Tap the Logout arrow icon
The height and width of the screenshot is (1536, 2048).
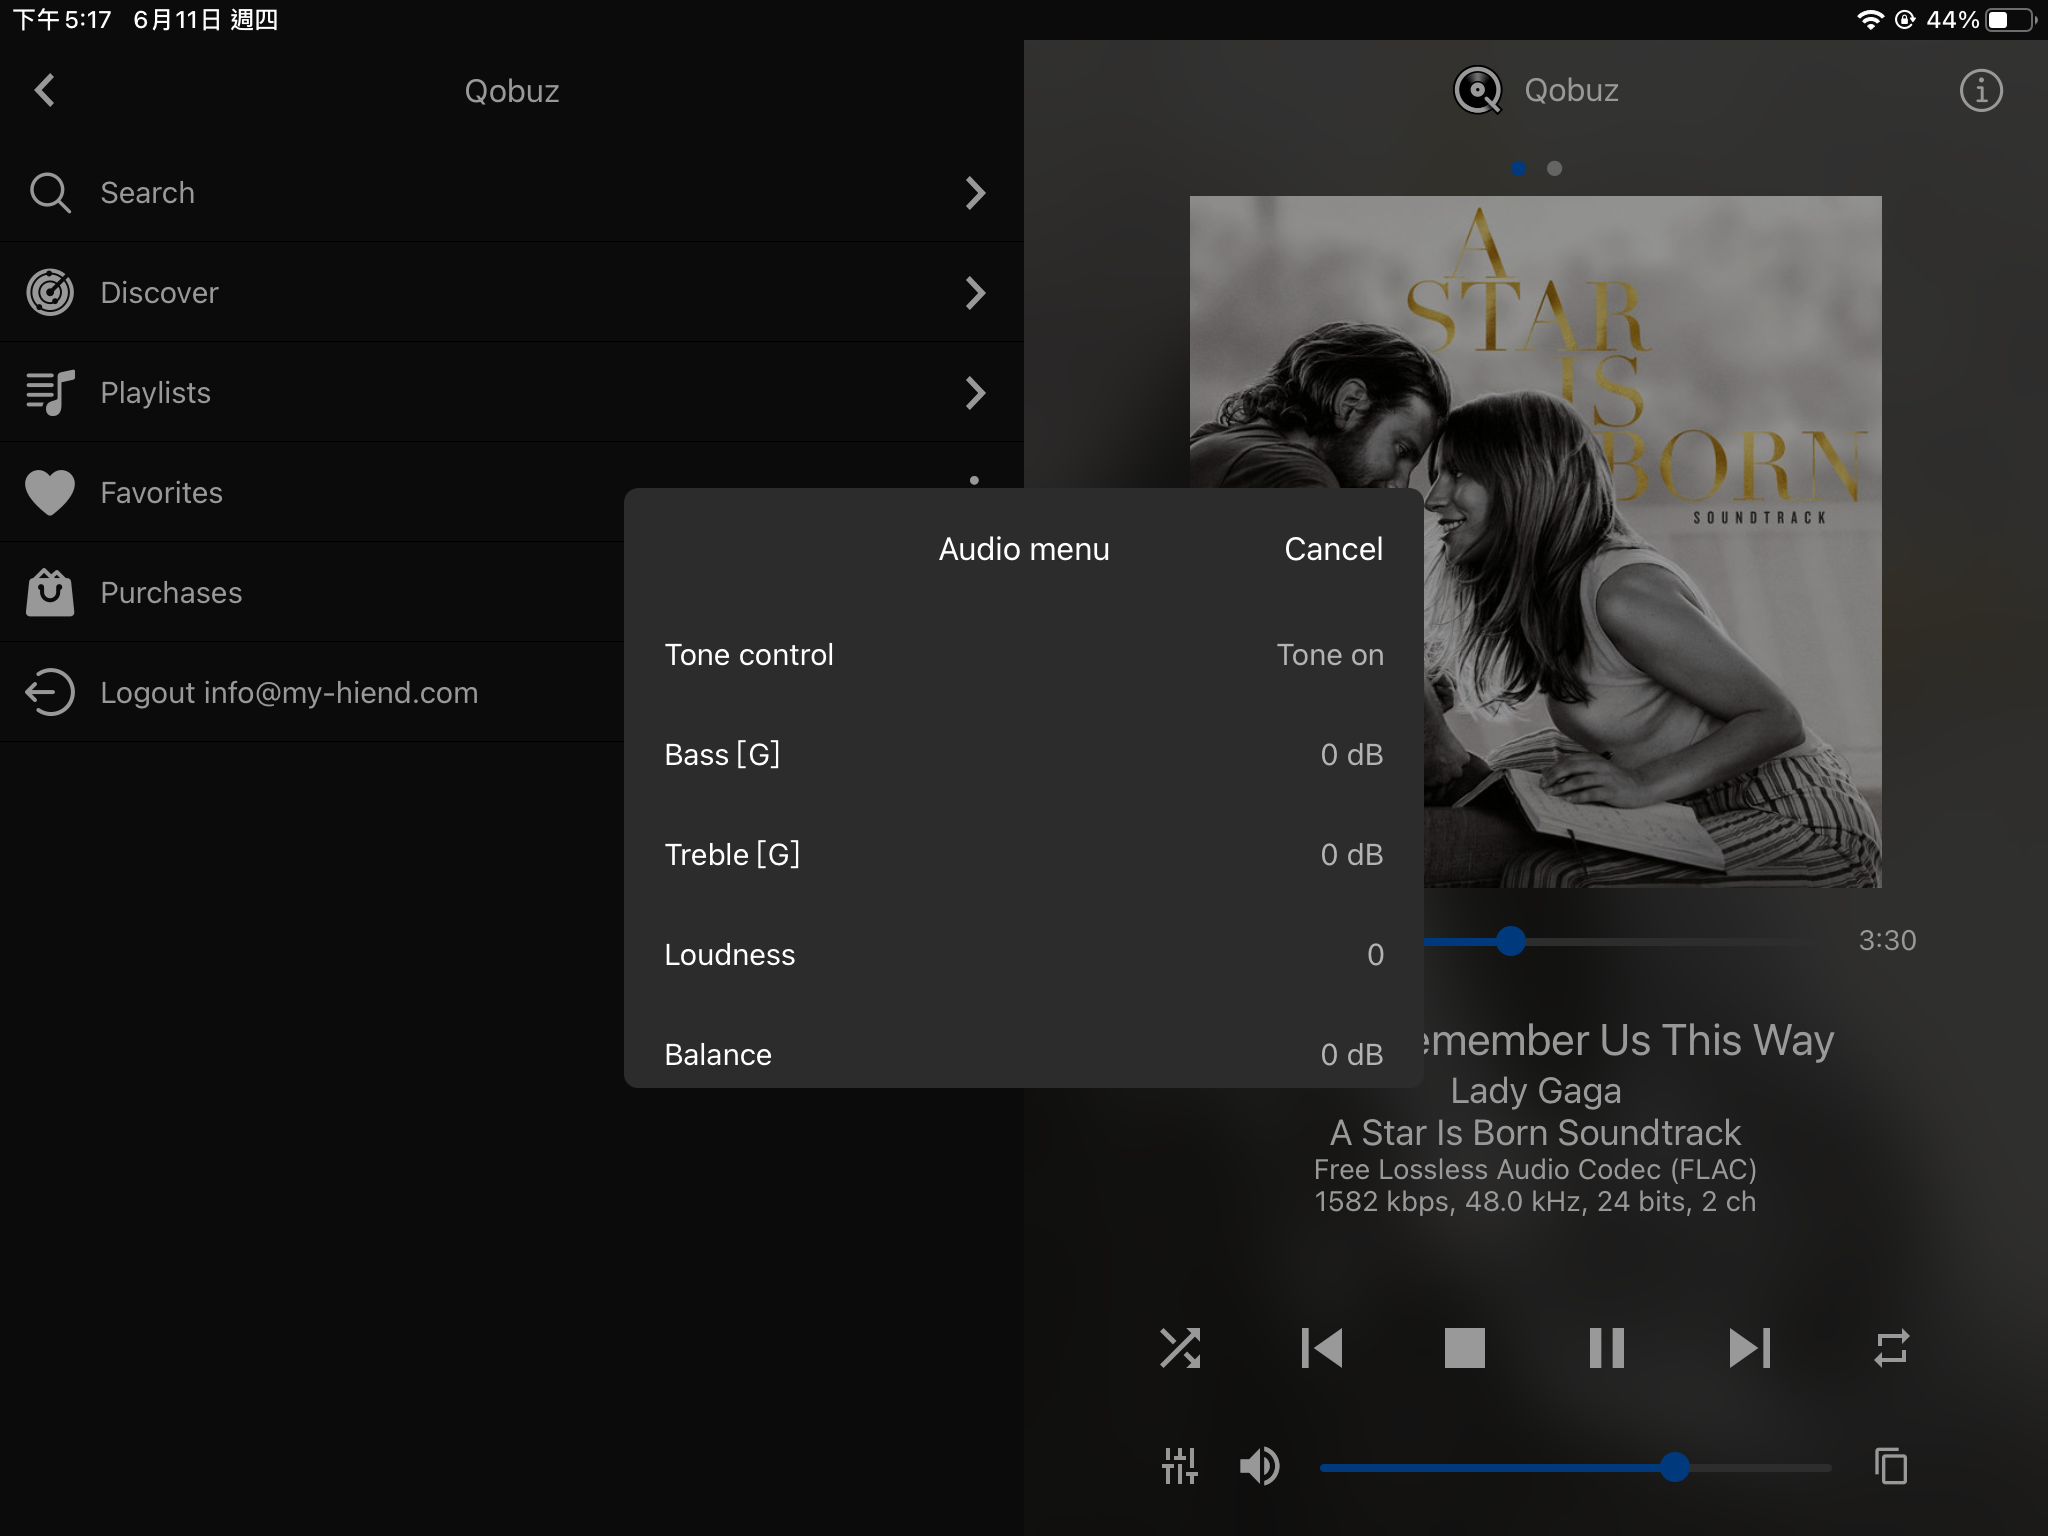coord(50,692)
